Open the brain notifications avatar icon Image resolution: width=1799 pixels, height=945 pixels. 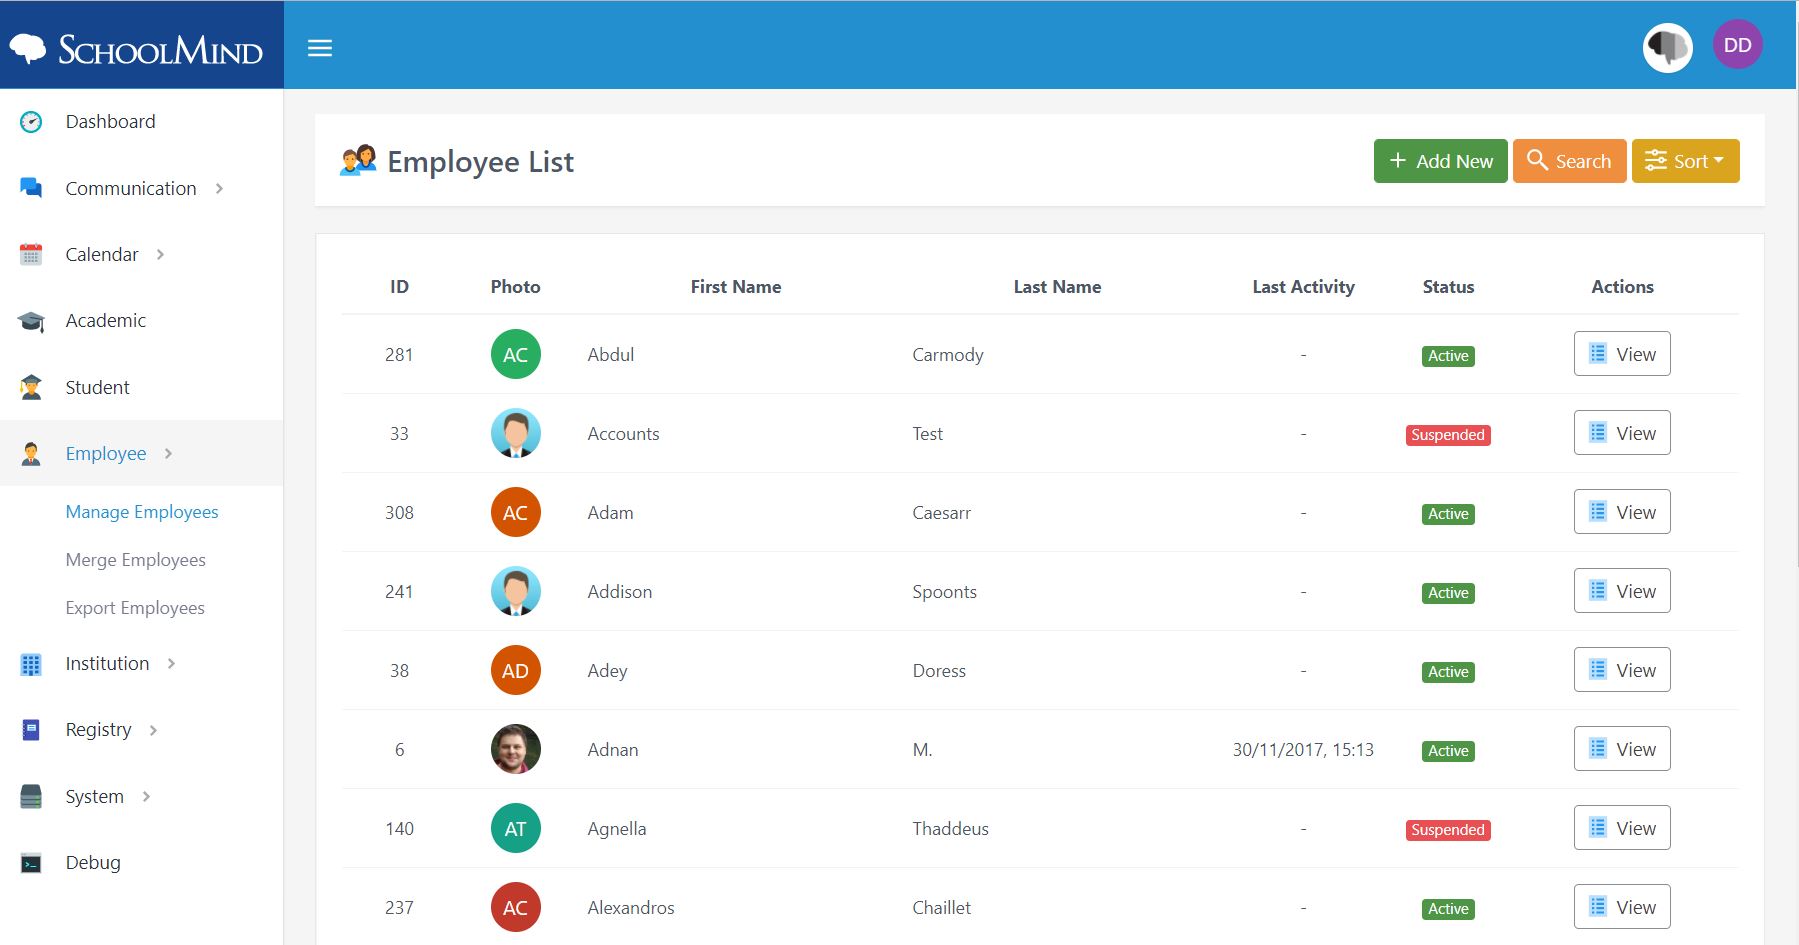coord(1668,47)
